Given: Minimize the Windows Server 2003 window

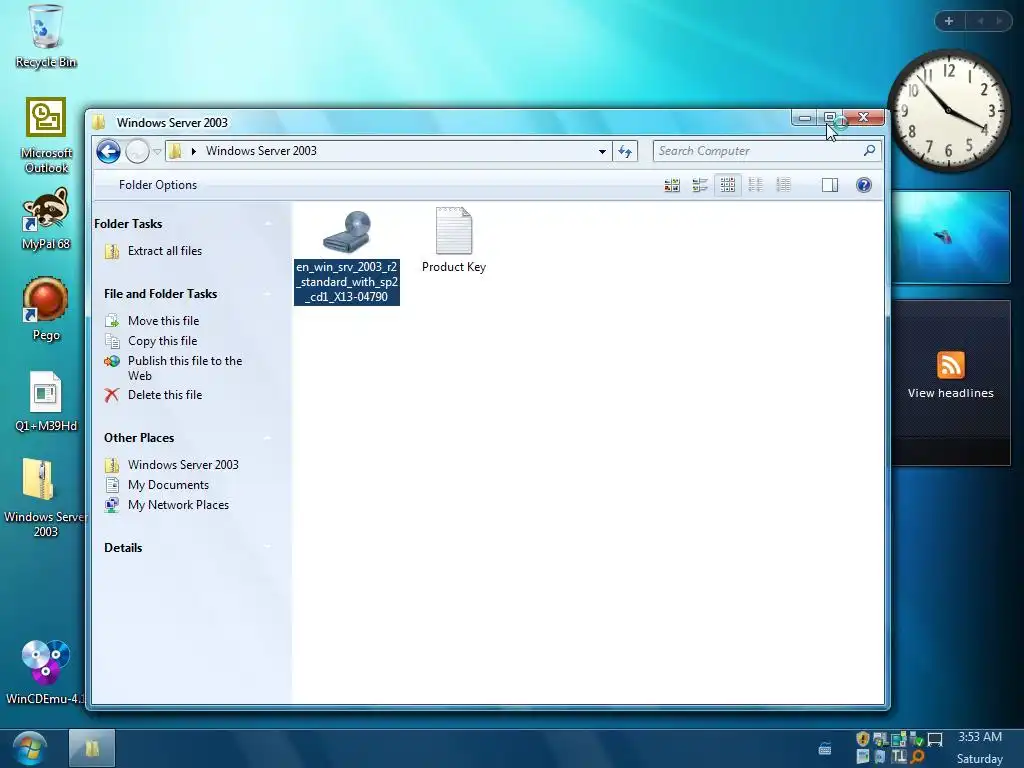Looking at the screenshot, I should coord(805,118).
